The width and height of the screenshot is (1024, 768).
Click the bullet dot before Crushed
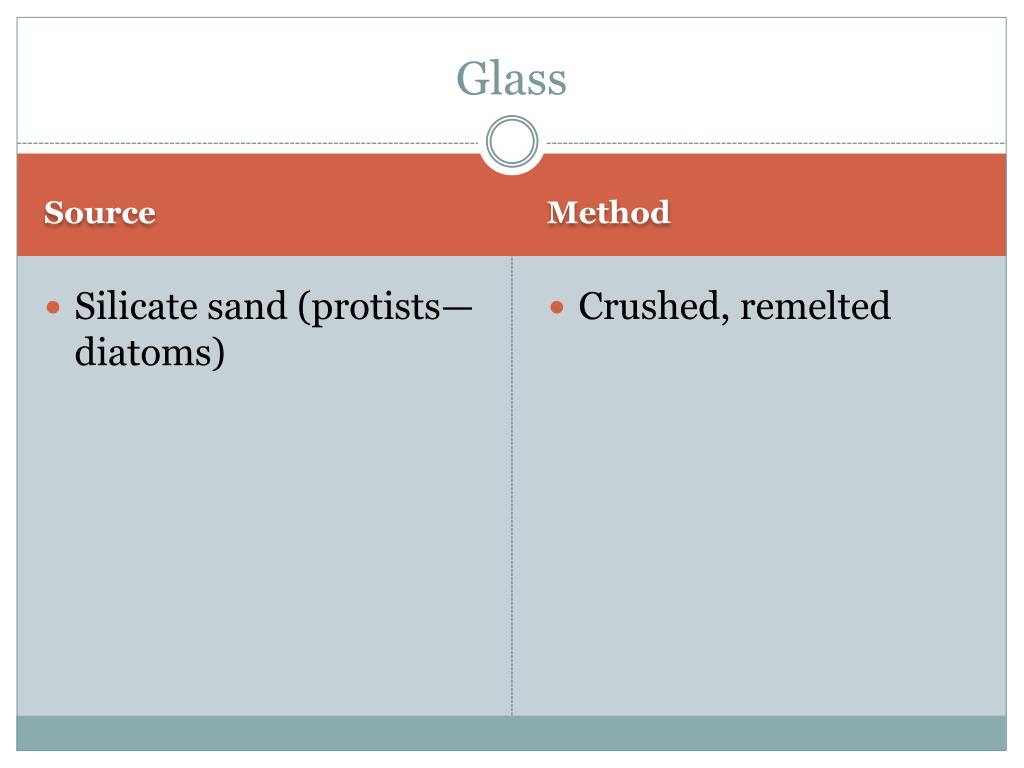[559, 307]
